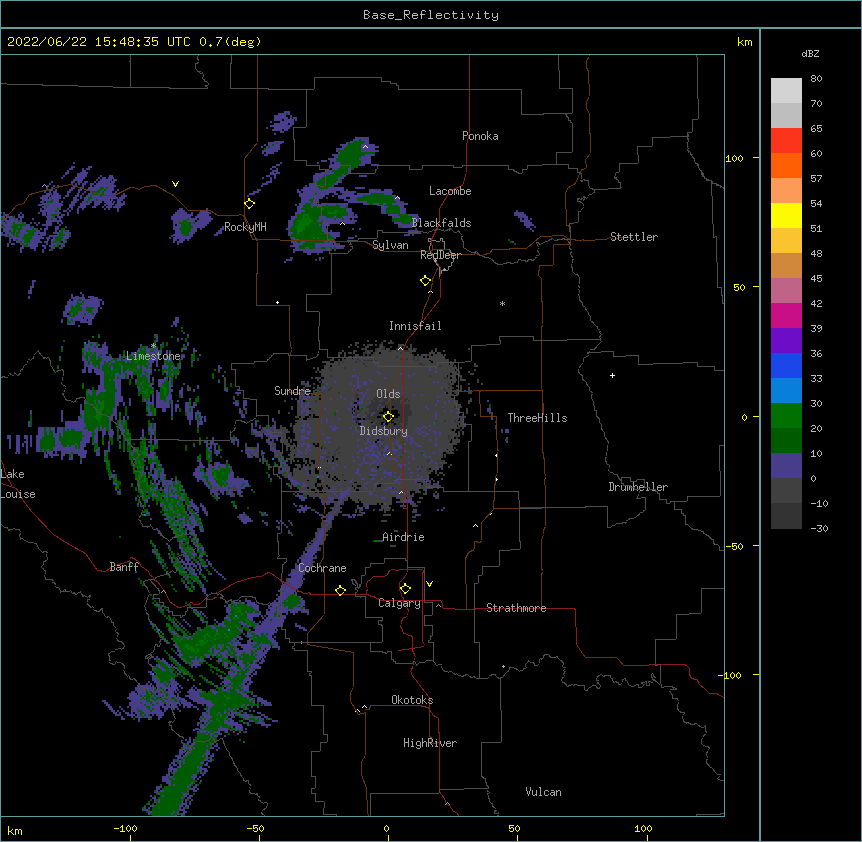Image resolution: width=862 pixels, height=842 pixels.
Task: Click the white plus marker north of Drumheller
Action: pyautogui.click(x=612, y=375)
